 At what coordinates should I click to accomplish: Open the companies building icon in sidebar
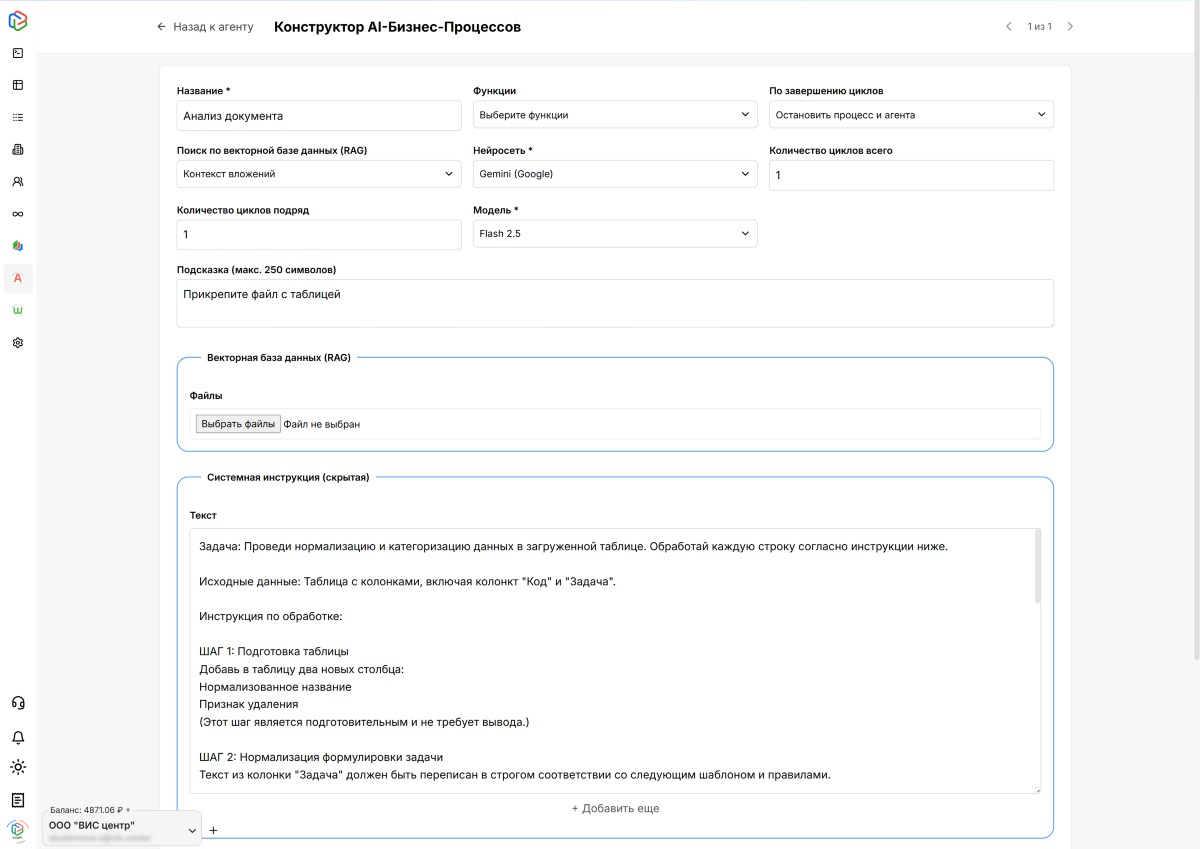pos(18,150)
